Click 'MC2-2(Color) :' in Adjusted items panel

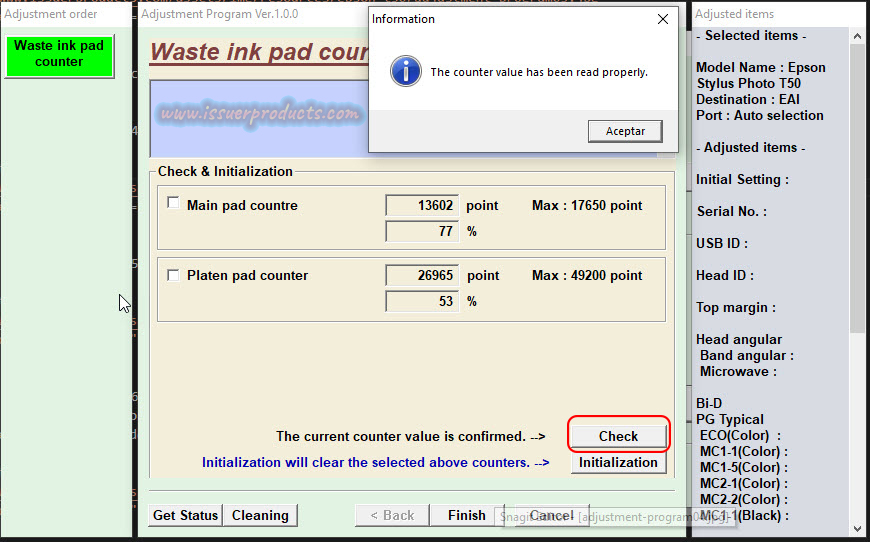click(743, 500)
